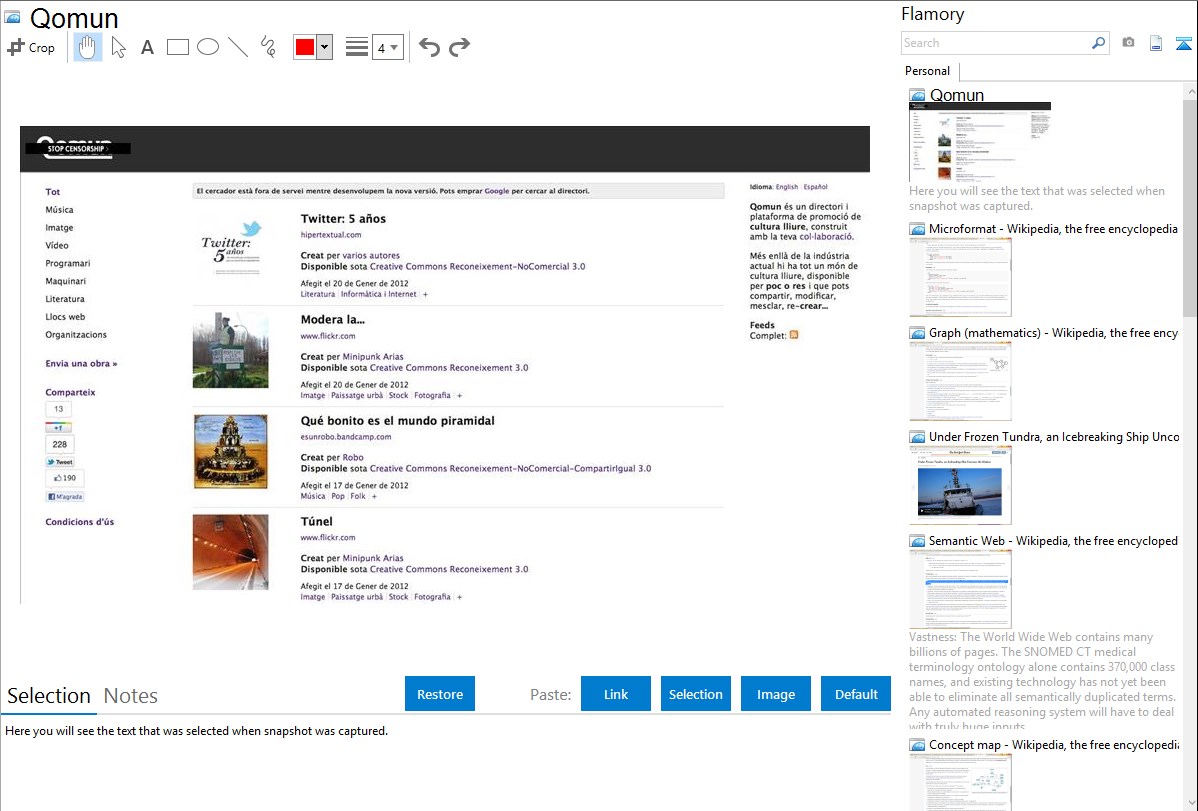1198x811 pixels.
Task: Select the straight line tool
Action: point(238,47)
